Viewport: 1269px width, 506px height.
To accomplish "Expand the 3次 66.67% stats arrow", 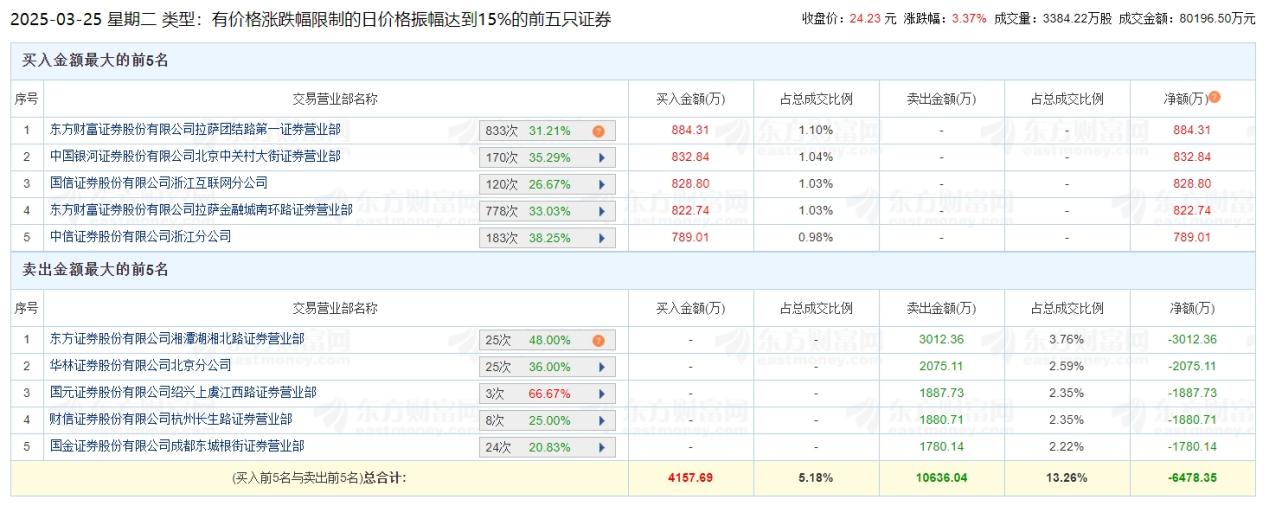I will tap(601, 394).
